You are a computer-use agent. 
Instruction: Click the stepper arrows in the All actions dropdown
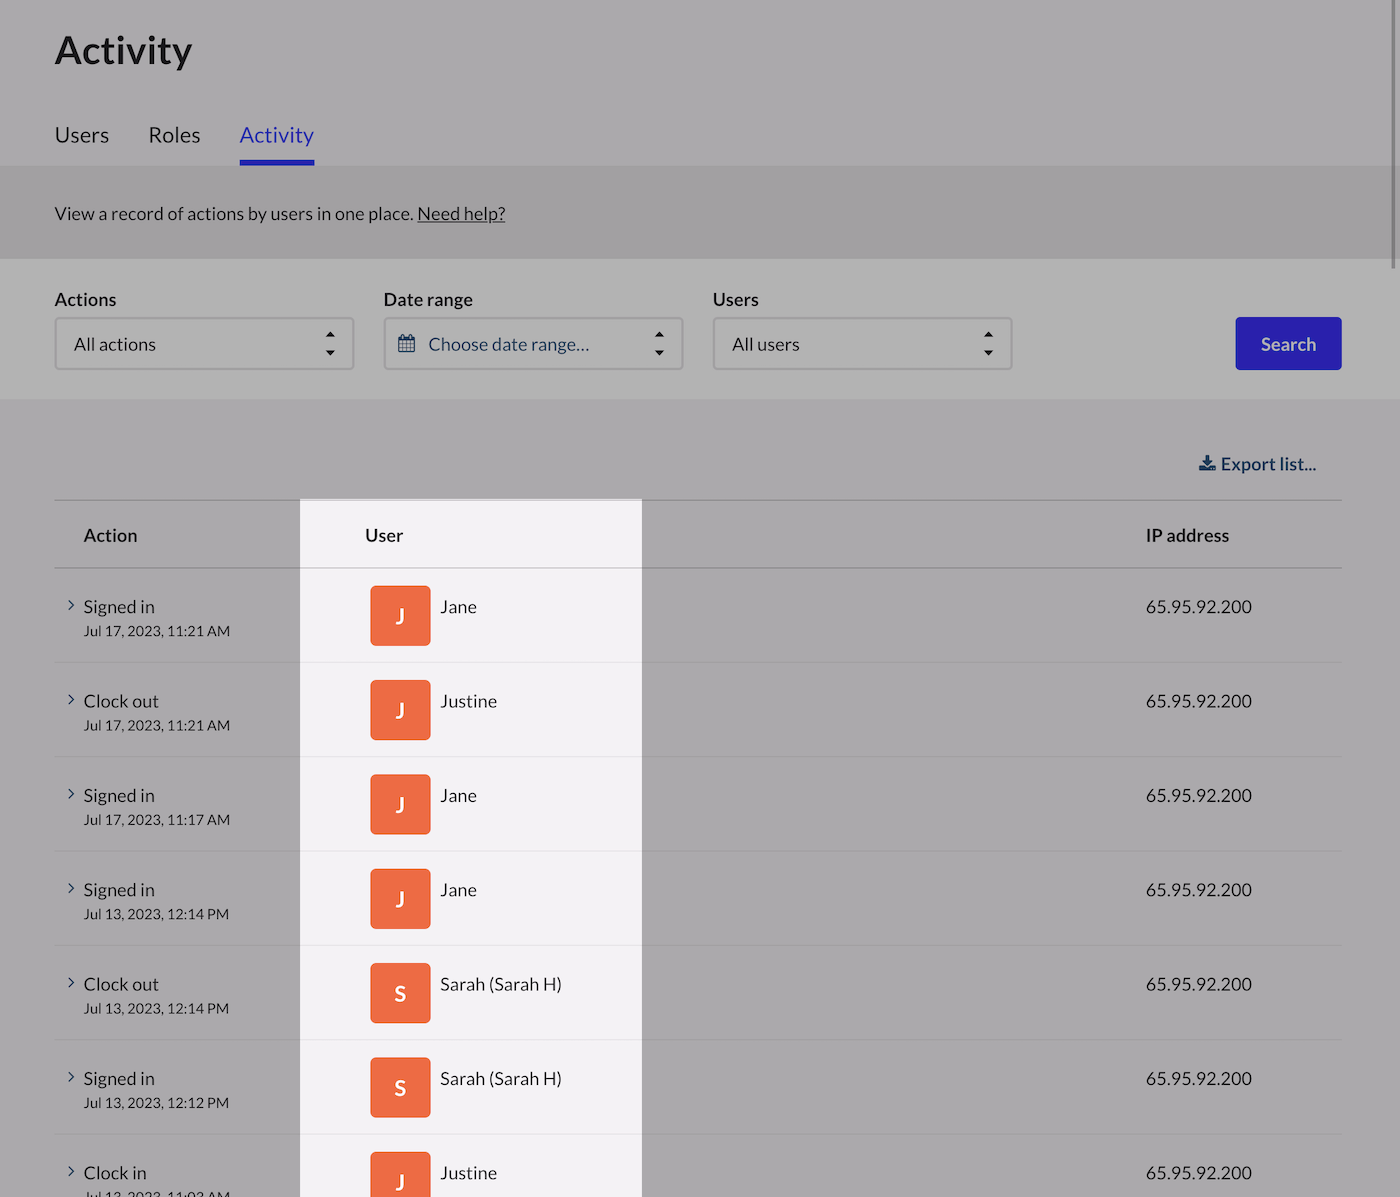click(x=330, y=344)
